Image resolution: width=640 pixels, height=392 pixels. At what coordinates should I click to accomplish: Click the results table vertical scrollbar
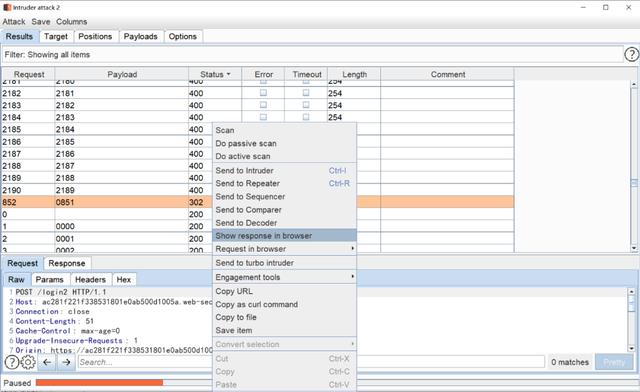coord(634,165)
